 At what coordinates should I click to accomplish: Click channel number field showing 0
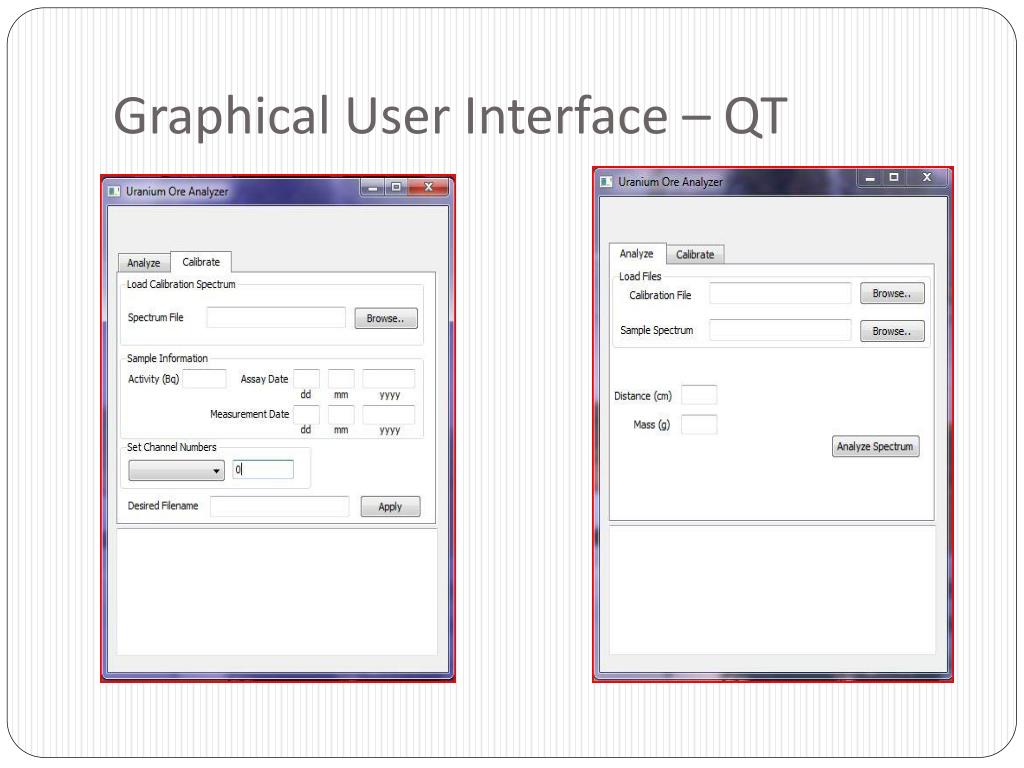(x=263, y=469)
